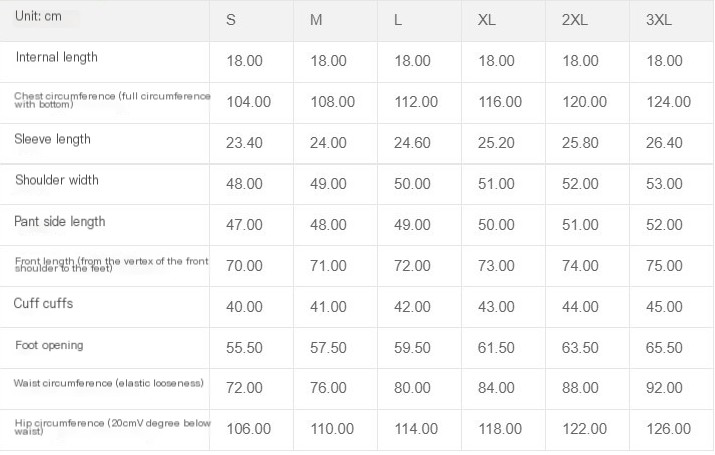715x455 pixels.
Task: Select the Shoulder width row label
Action: coord(57,180)
